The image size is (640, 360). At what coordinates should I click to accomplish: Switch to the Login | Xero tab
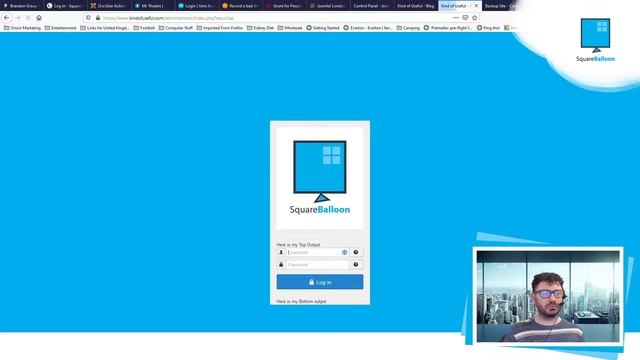[196, 6]
